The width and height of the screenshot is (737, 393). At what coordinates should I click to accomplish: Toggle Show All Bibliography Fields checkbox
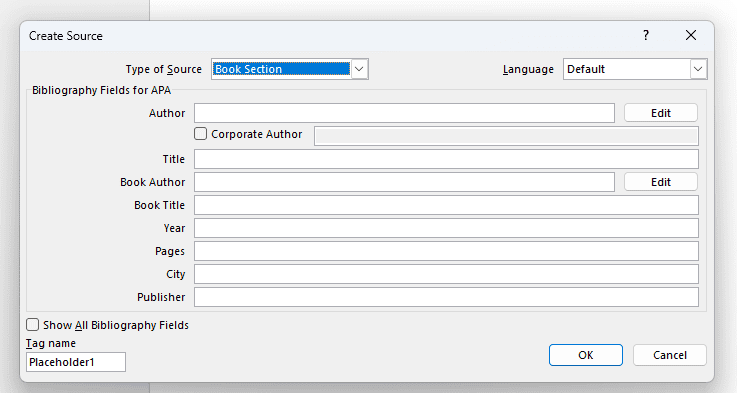[x=32, y=325]
